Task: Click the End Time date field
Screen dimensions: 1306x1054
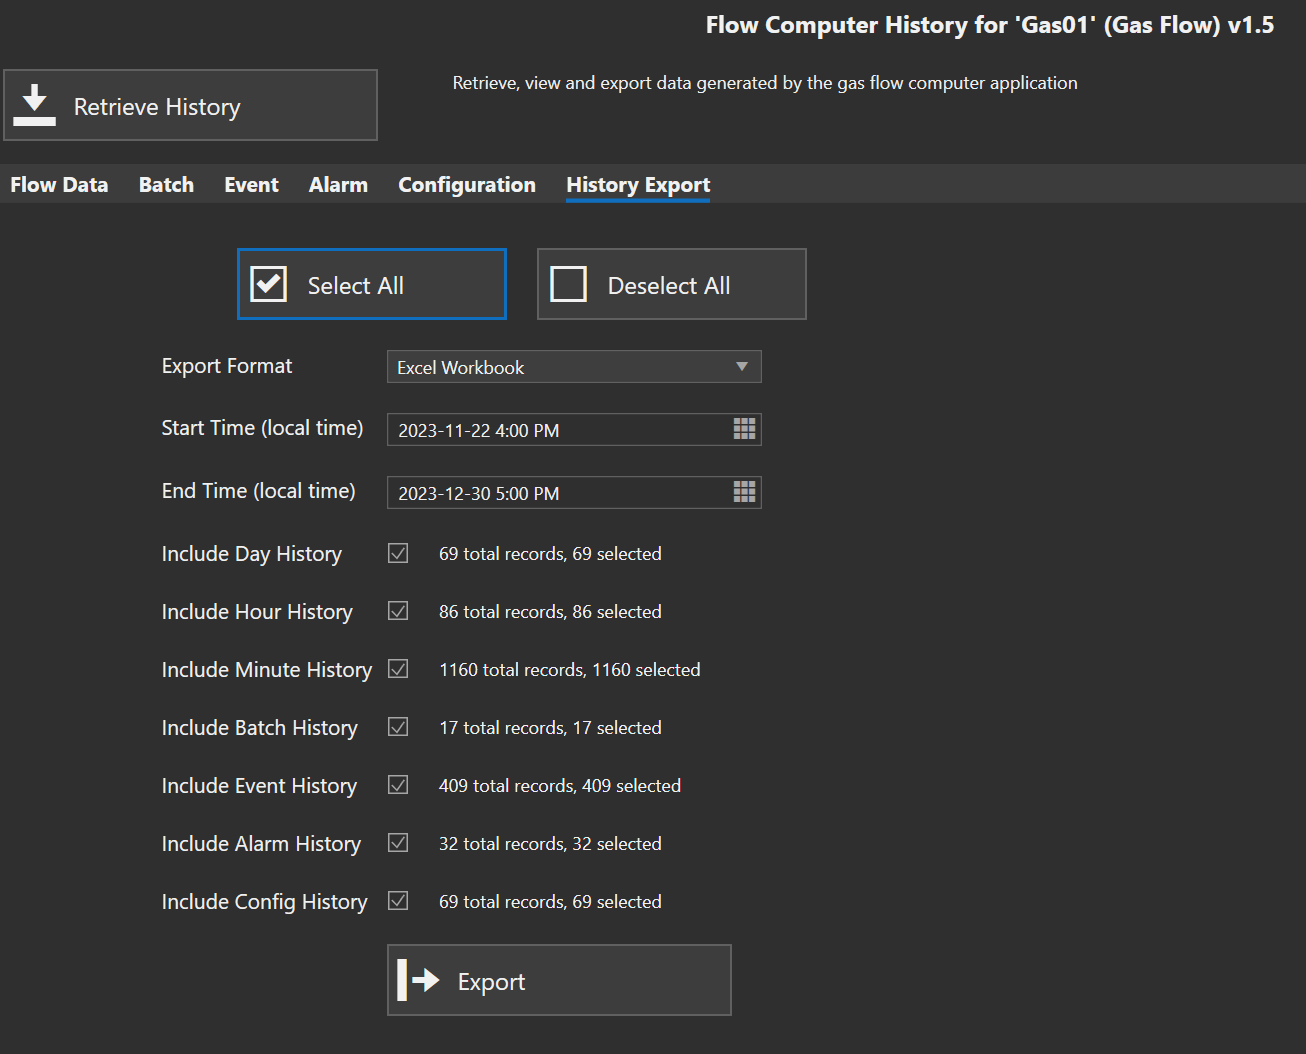Action: coord(555,493)
